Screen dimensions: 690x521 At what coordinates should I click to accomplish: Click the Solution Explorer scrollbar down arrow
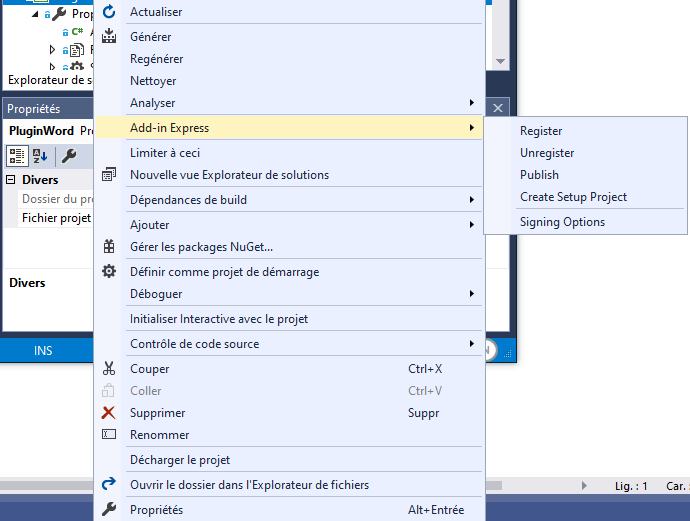pos(501,62)
